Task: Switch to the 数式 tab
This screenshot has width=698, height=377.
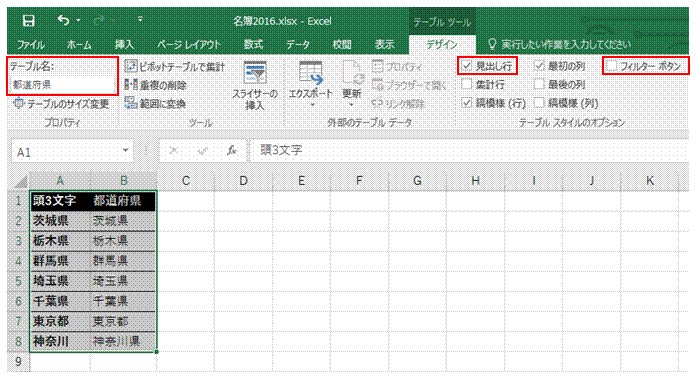Action: (x=253, y=45)
